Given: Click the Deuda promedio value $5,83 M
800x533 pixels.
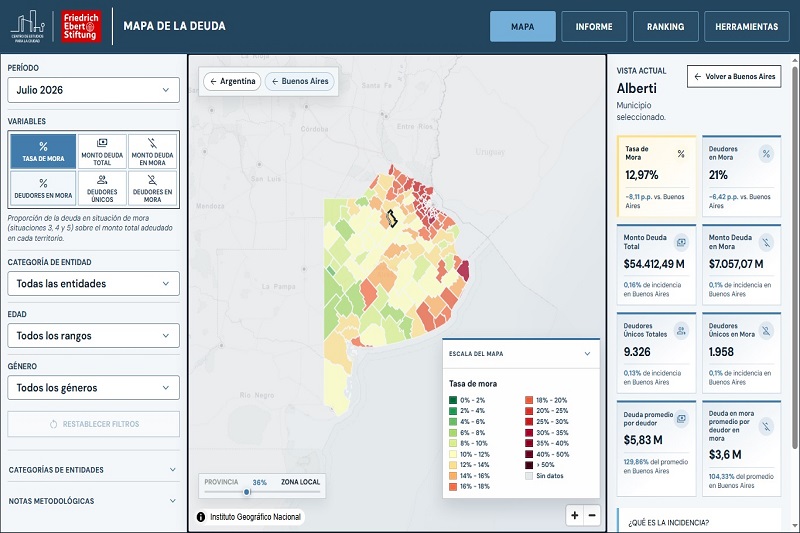Looking at the screenshot, I should pyautogui.click(x=643, y=440).
